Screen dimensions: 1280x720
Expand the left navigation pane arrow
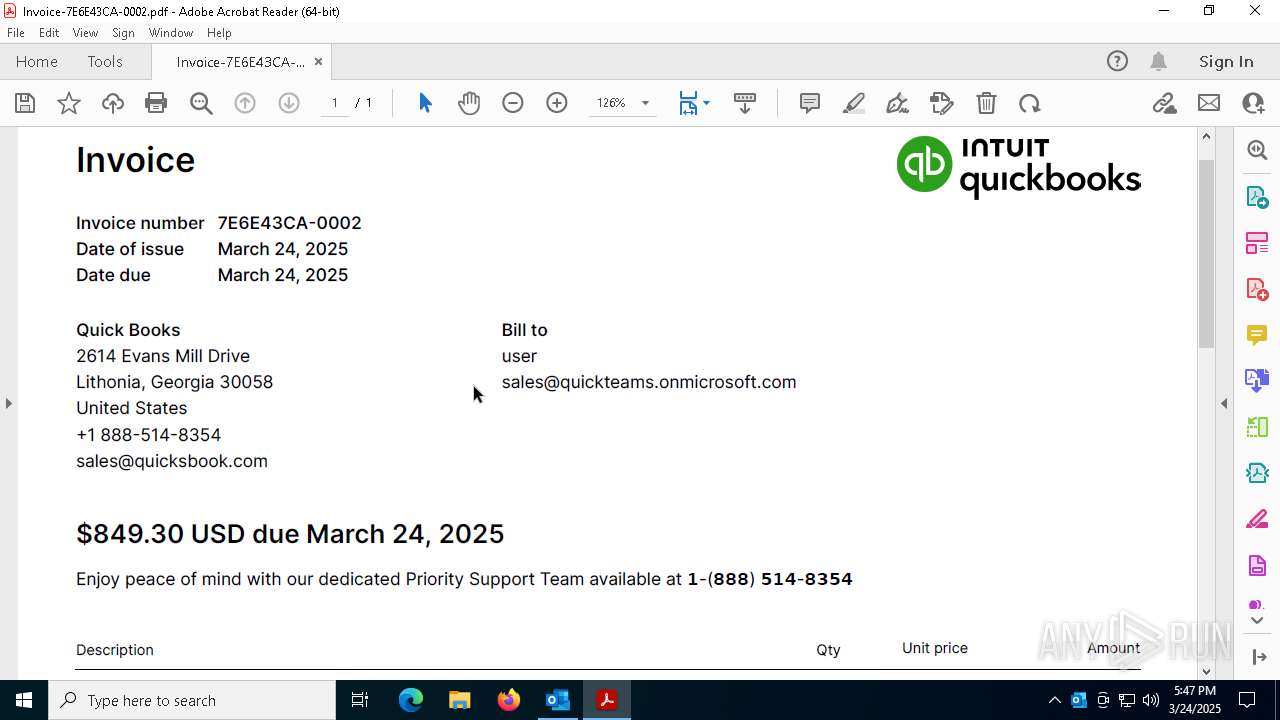click(x=8, y=403)
